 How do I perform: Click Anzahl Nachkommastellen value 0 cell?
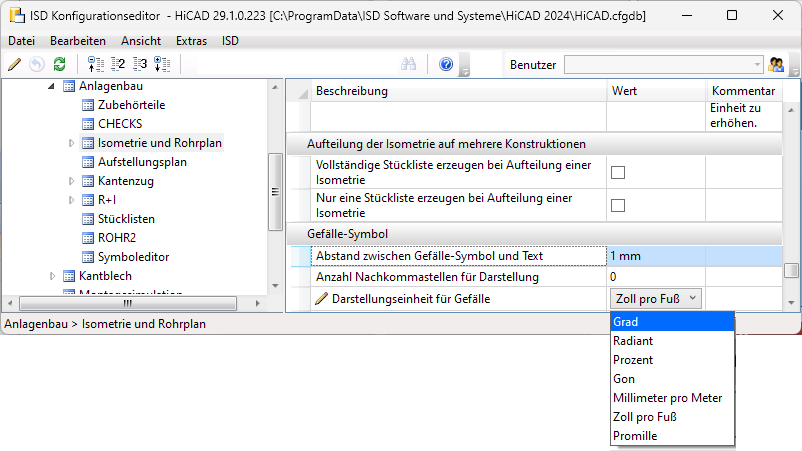tap(656, 277)
